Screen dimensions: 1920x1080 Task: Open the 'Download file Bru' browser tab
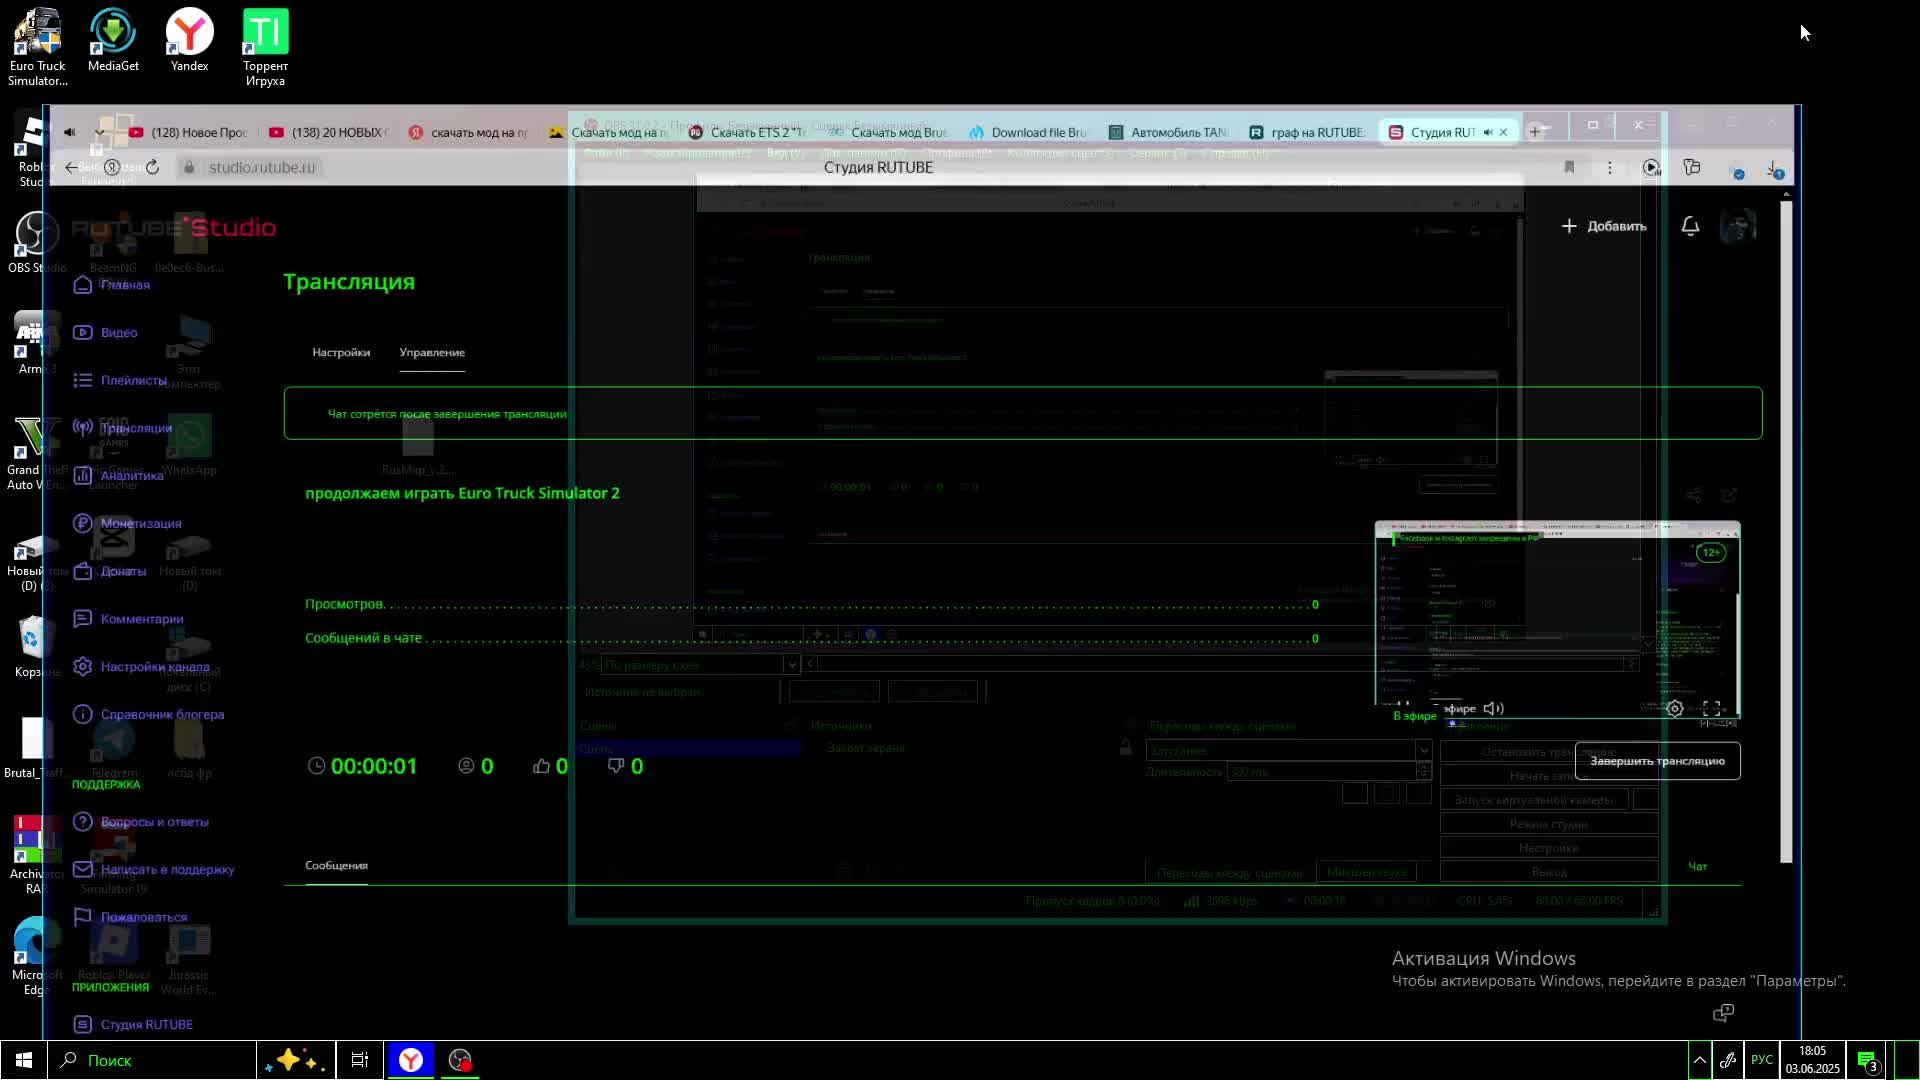pyautogui.click(x=1028, y=132)
